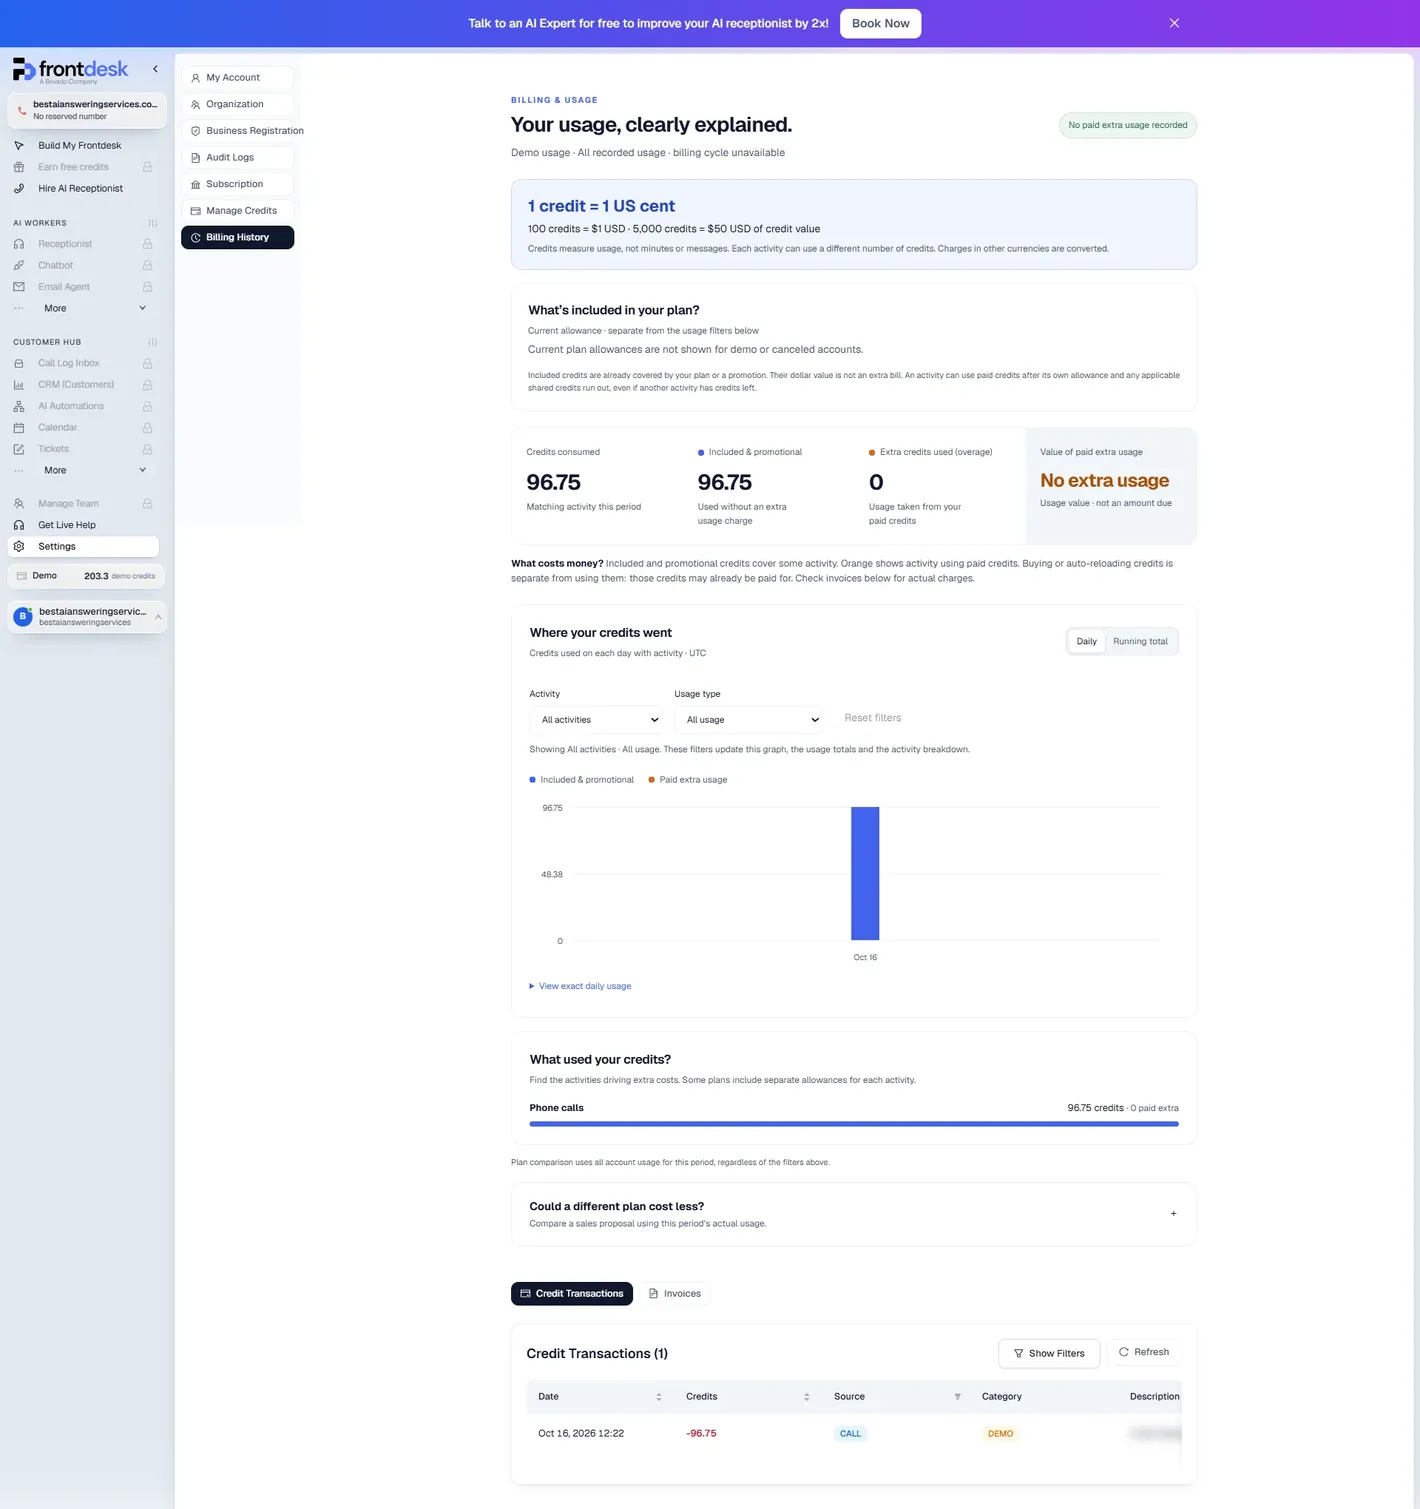
Task: Click the AI Automations icon
Action: (19, 406)
